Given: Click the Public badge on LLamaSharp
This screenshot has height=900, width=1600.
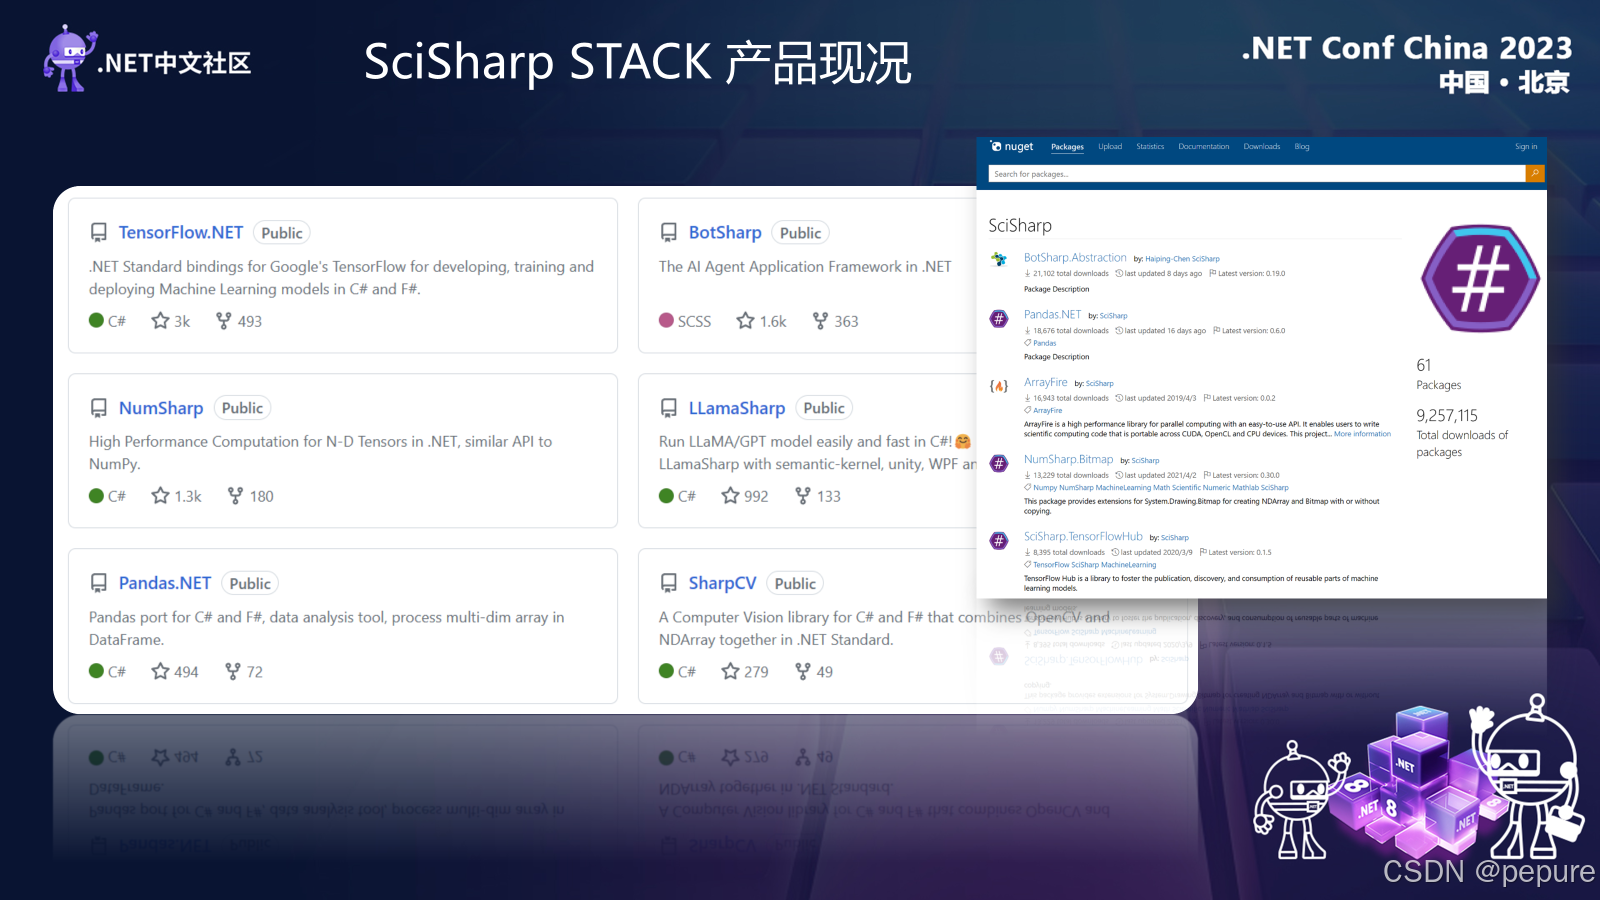Looking at the screenshot, I should (824, 408).
